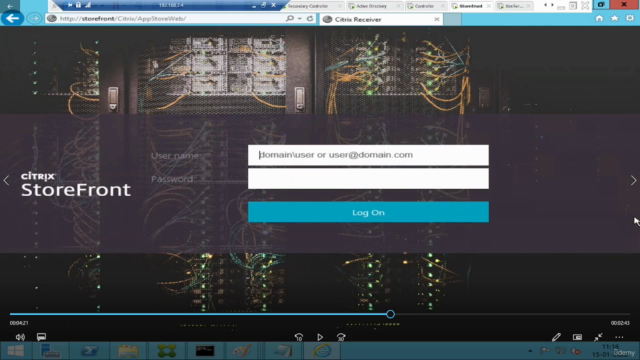This screenshot has width=640, height=360.
Task: Click the search magnifier in address bar
Action: [x=290, y=18]
